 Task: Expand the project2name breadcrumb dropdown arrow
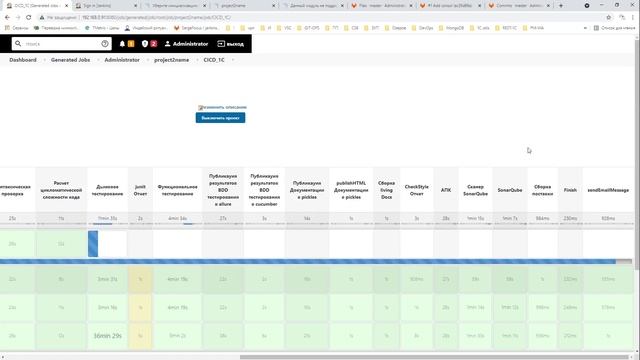[197, 60]
